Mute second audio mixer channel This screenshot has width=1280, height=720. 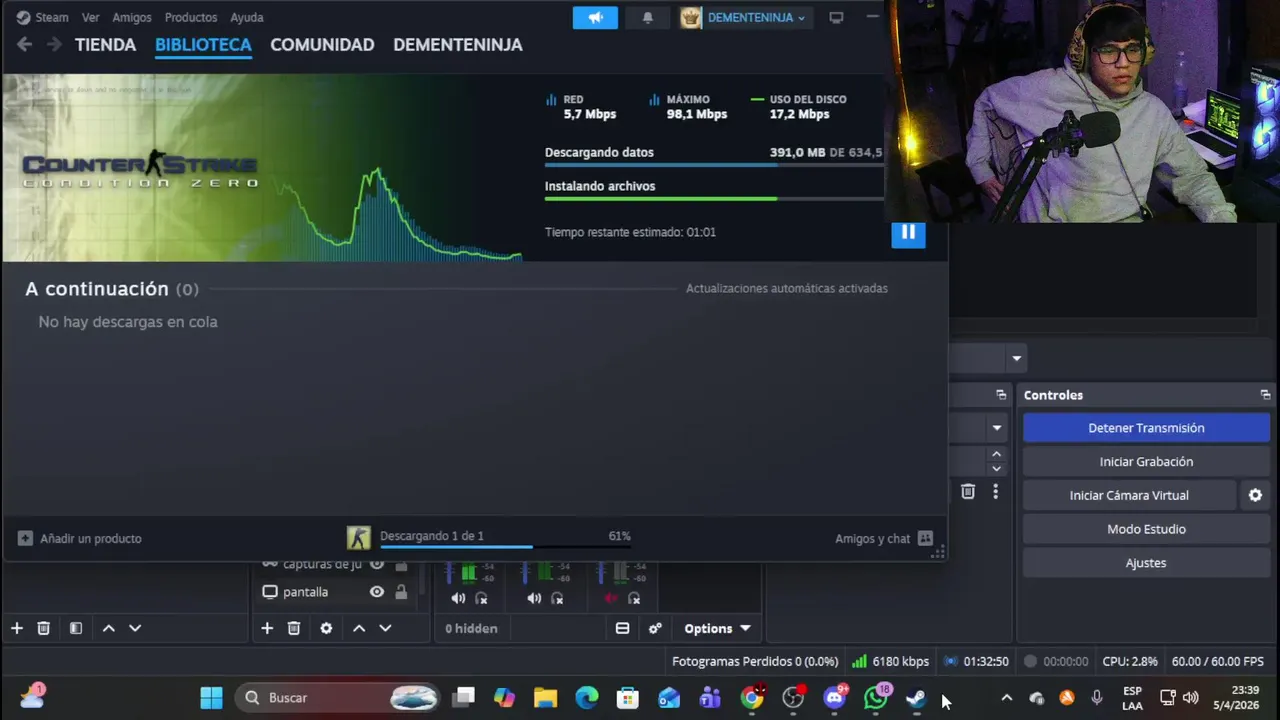pos(534,598)
